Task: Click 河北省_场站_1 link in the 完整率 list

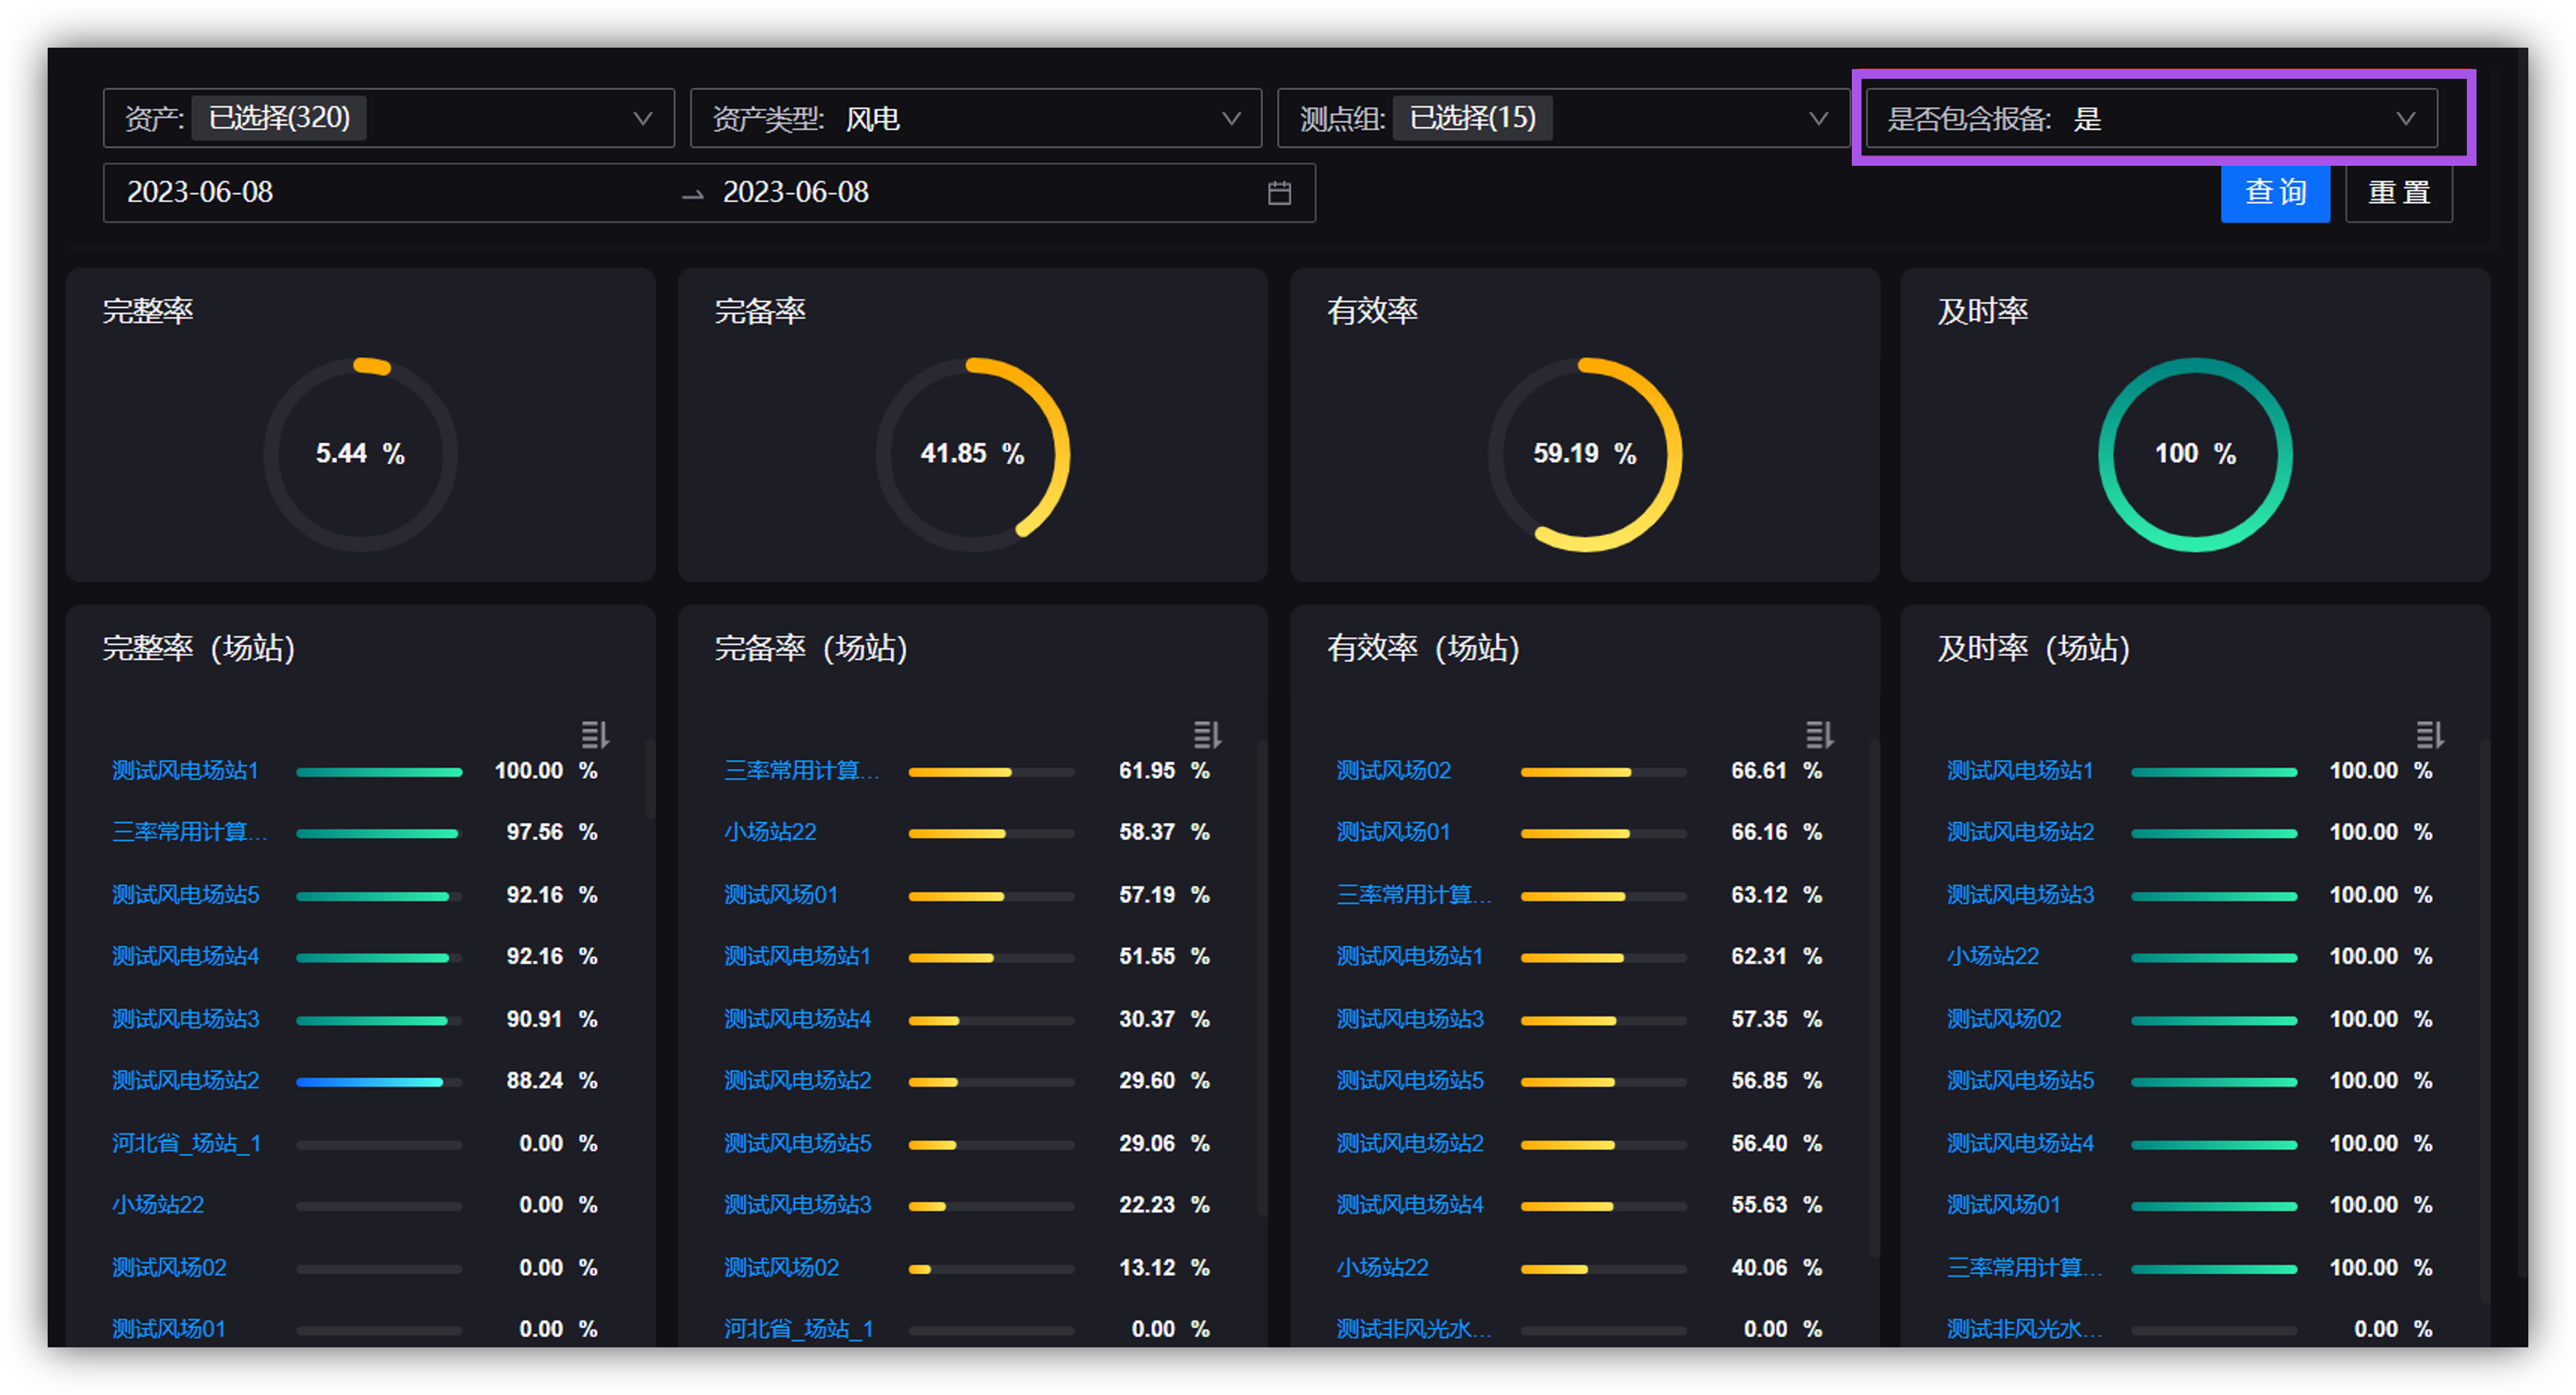Action: [x=186, y=1143]
